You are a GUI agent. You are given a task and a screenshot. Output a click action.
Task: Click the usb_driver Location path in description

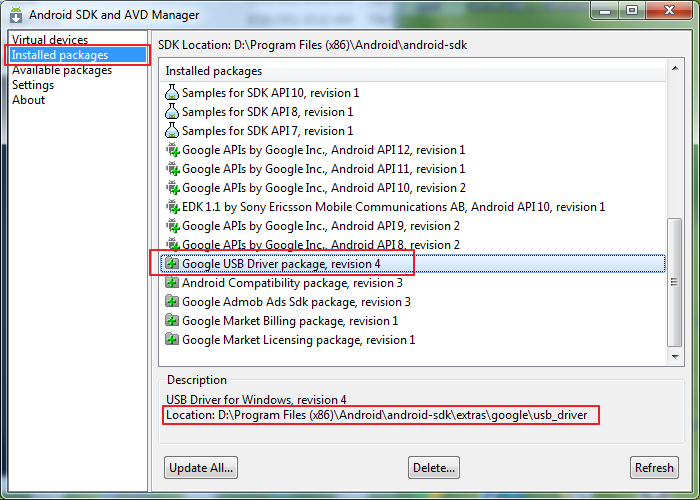377,415
